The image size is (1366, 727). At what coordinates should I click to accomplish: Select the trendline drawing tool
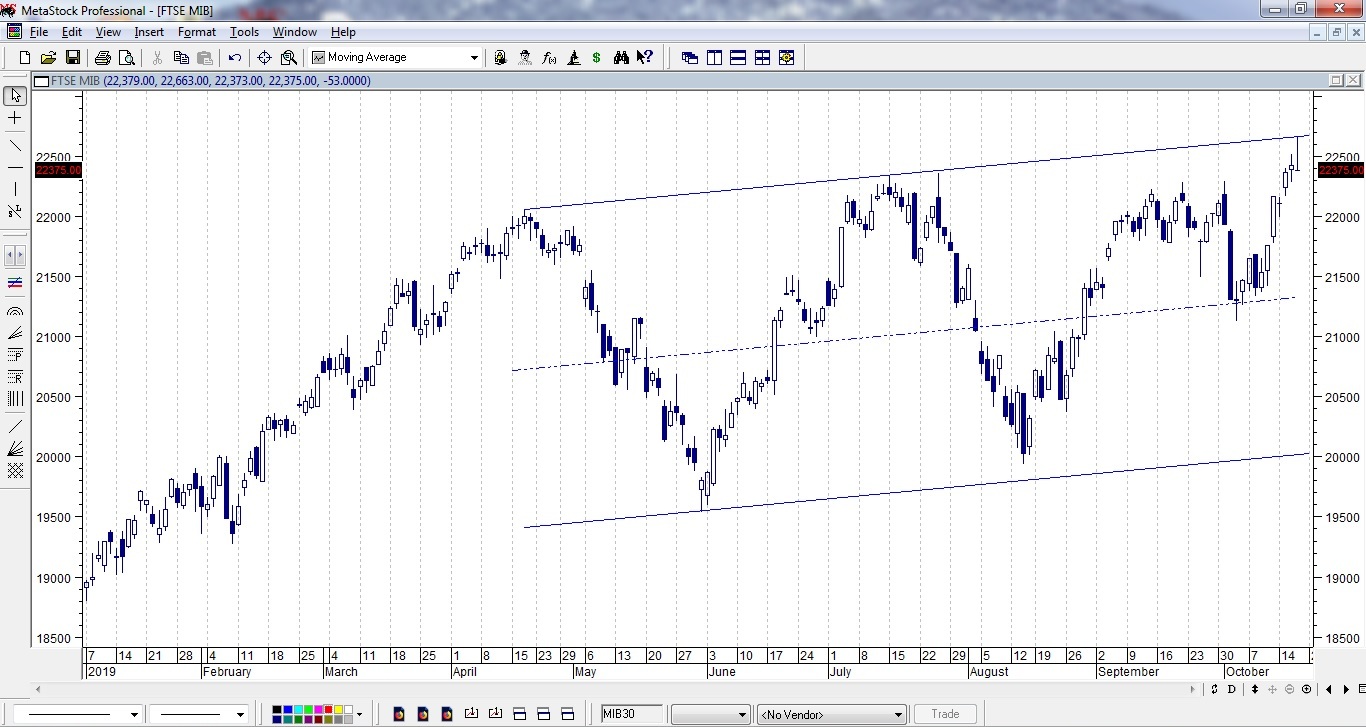click(15, 146)
